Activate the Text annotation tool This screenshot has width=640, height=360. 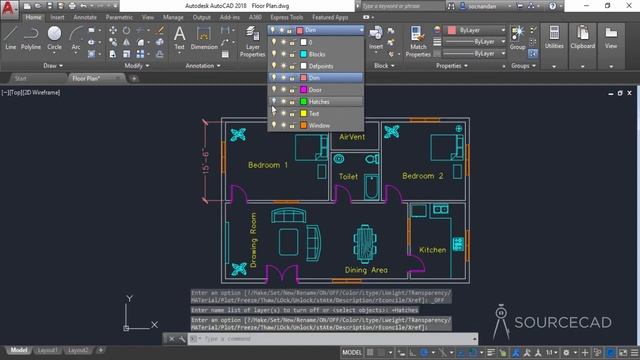coord(180,38)
